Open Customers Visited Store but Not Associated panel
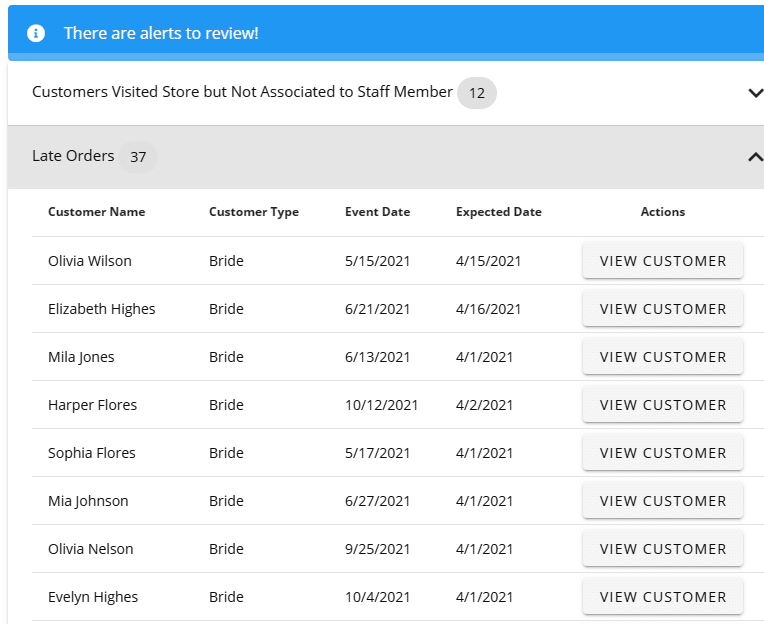The width and height of the screenshot is (764, 624). coord(242,92)
